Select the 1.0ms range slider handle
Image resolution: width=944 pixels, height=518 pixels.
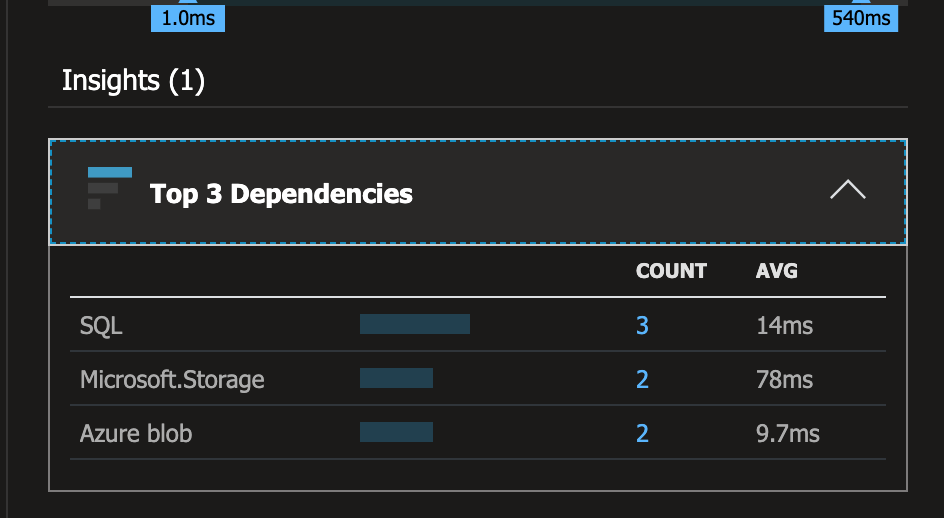click(x=188, y=17)
